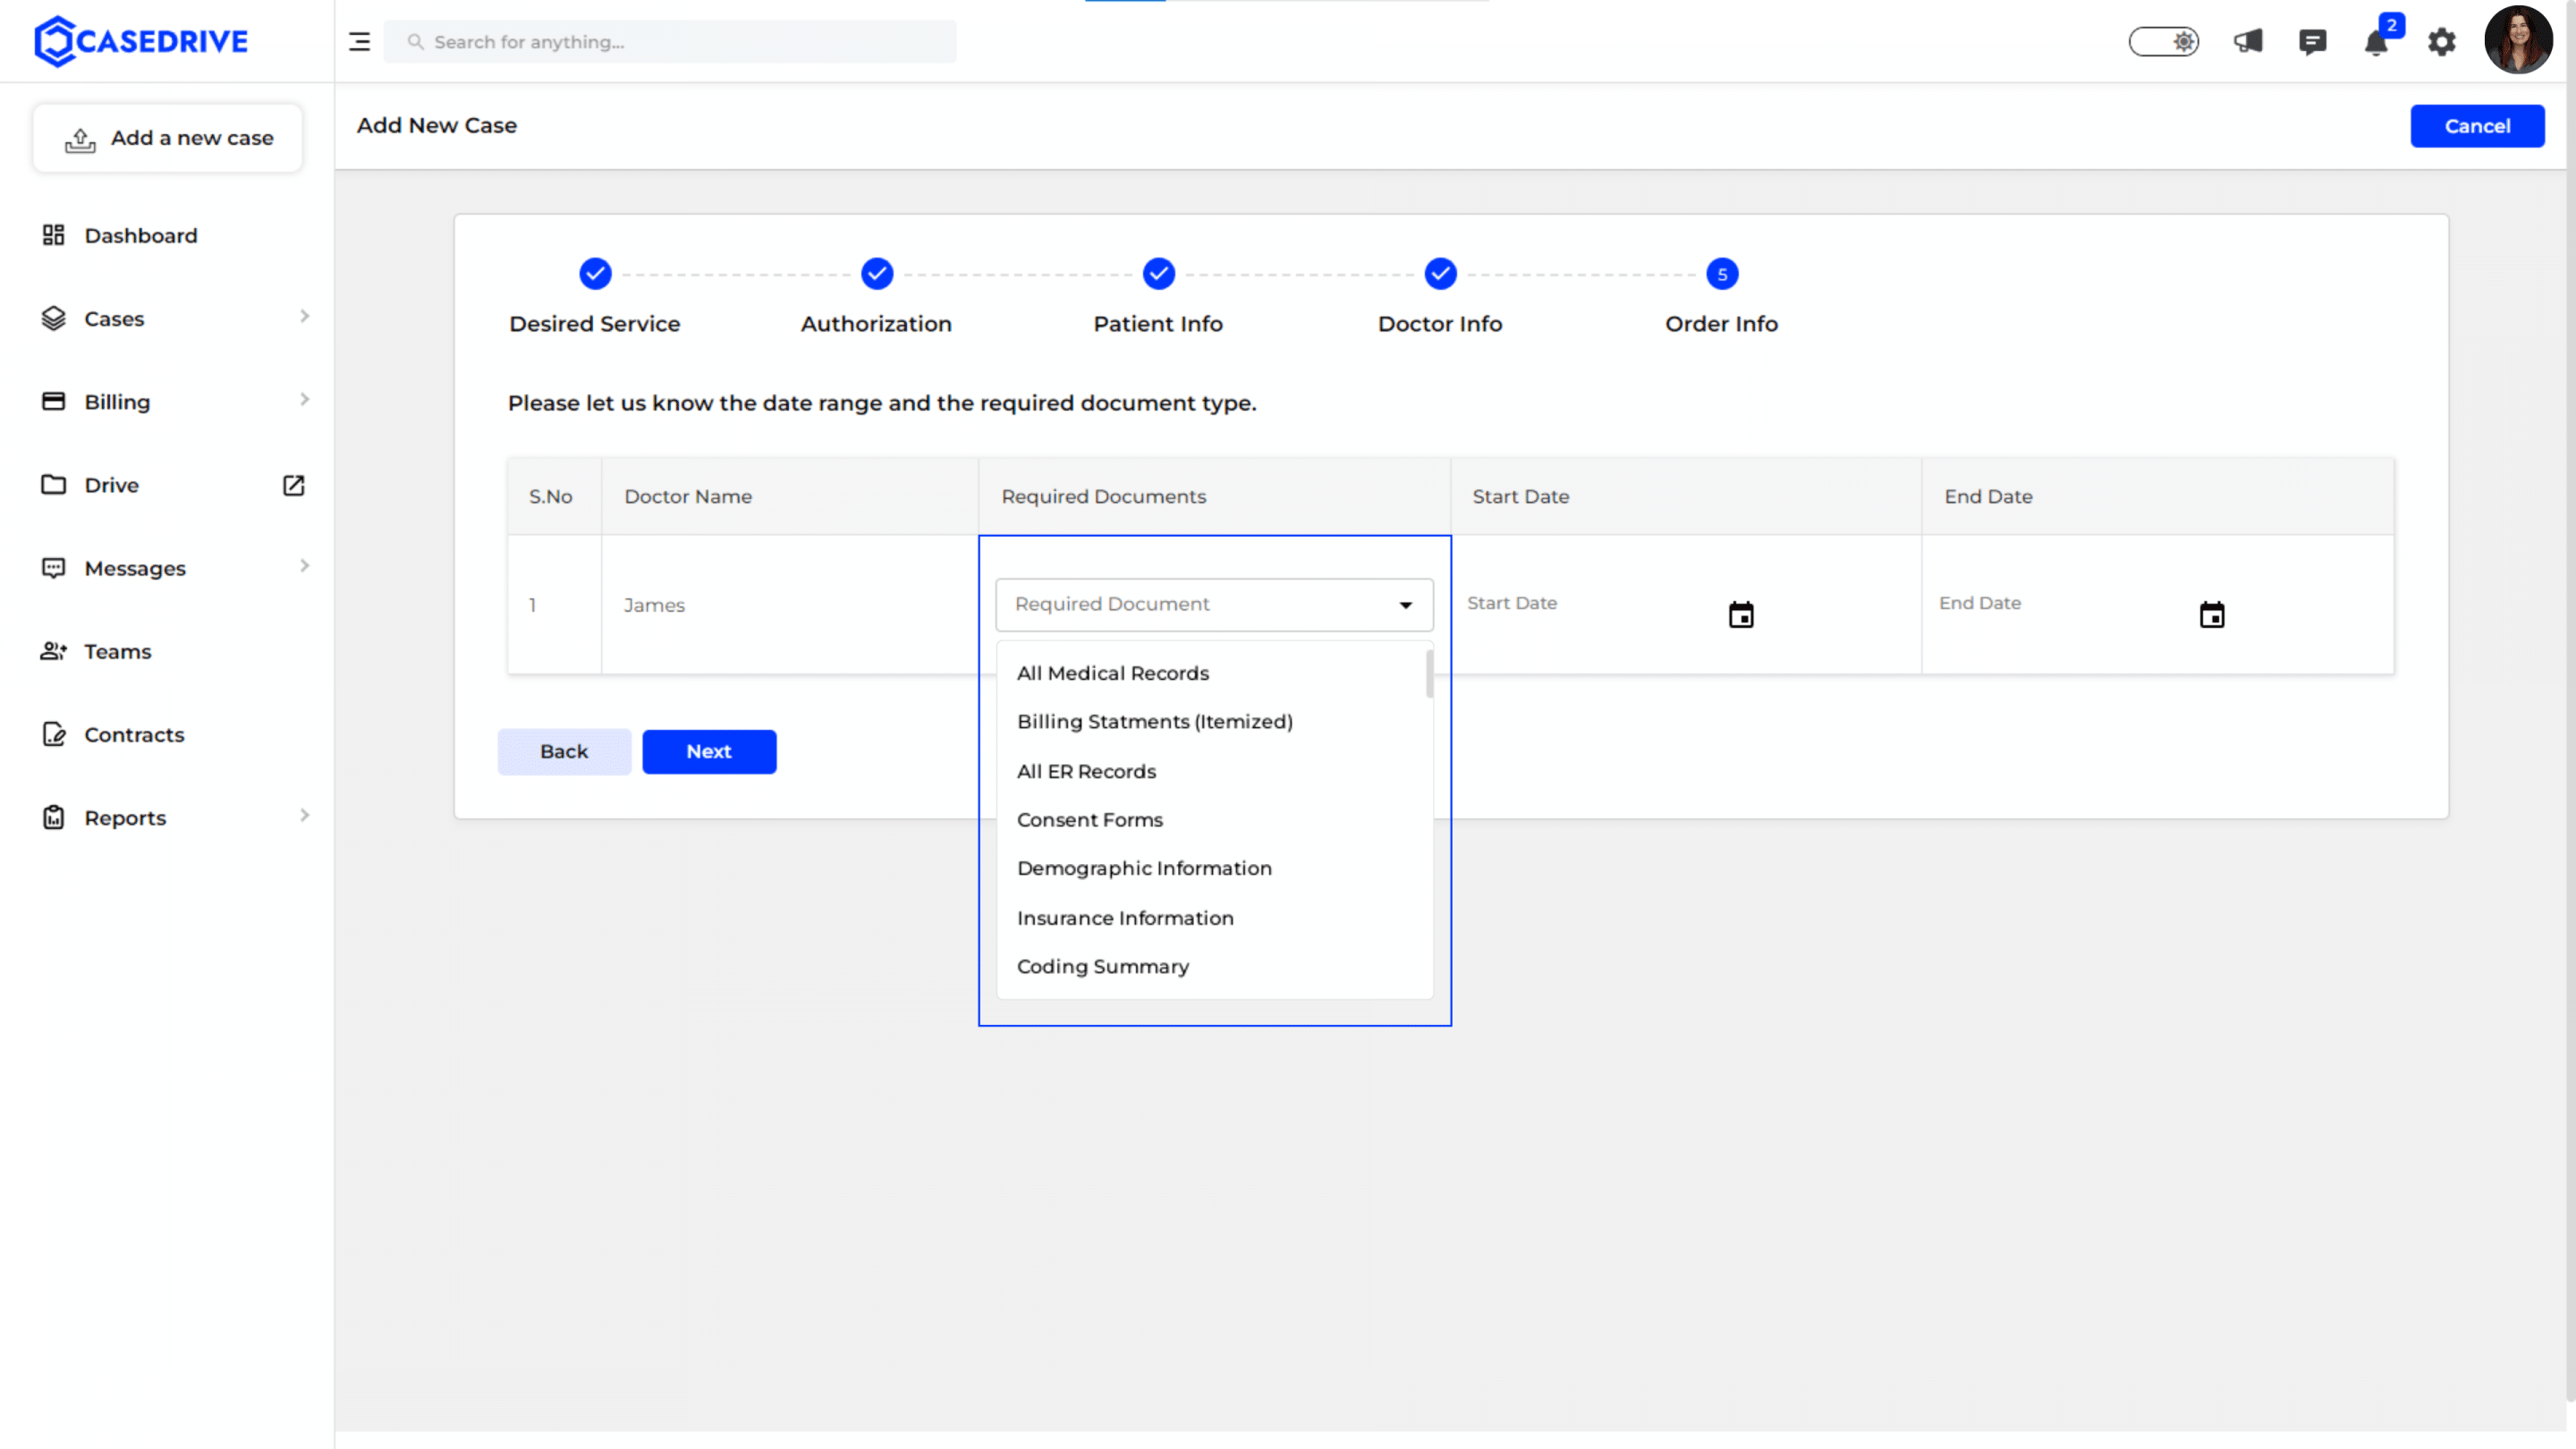Open the user profile avatar
This screenshot has height=1449, width=2576.
click(2518, 40)
